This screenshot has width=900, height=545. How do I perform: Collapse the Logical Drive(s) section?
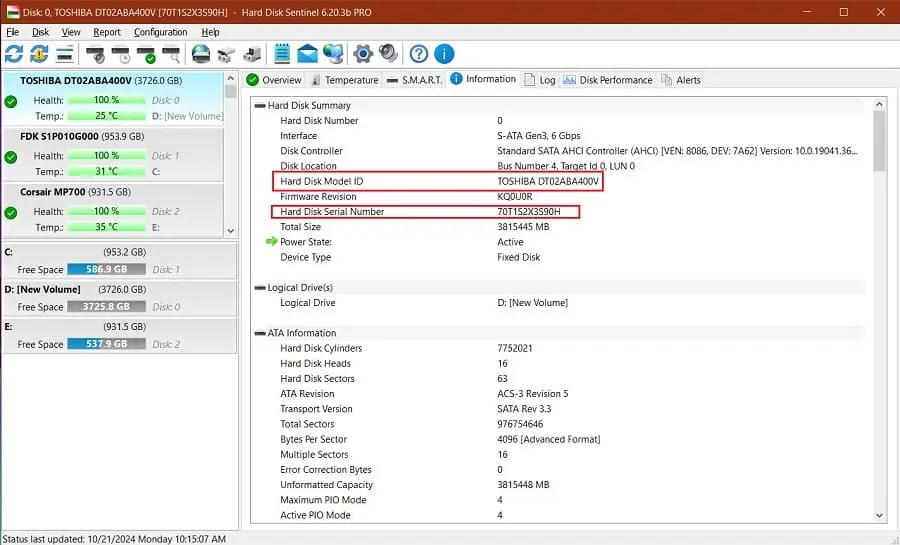260,287
